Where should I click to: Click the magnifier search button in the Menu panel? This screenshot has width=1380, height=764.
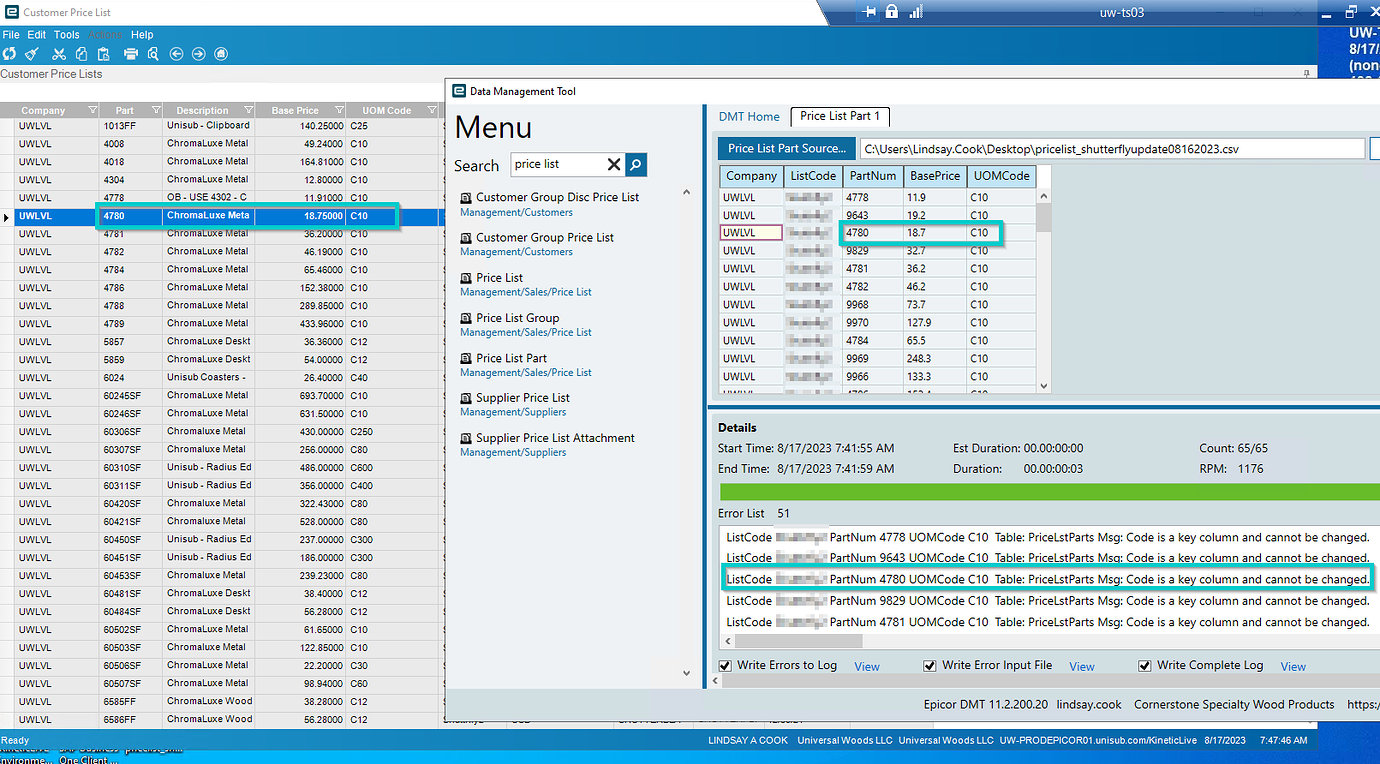(x=636, y=164)
